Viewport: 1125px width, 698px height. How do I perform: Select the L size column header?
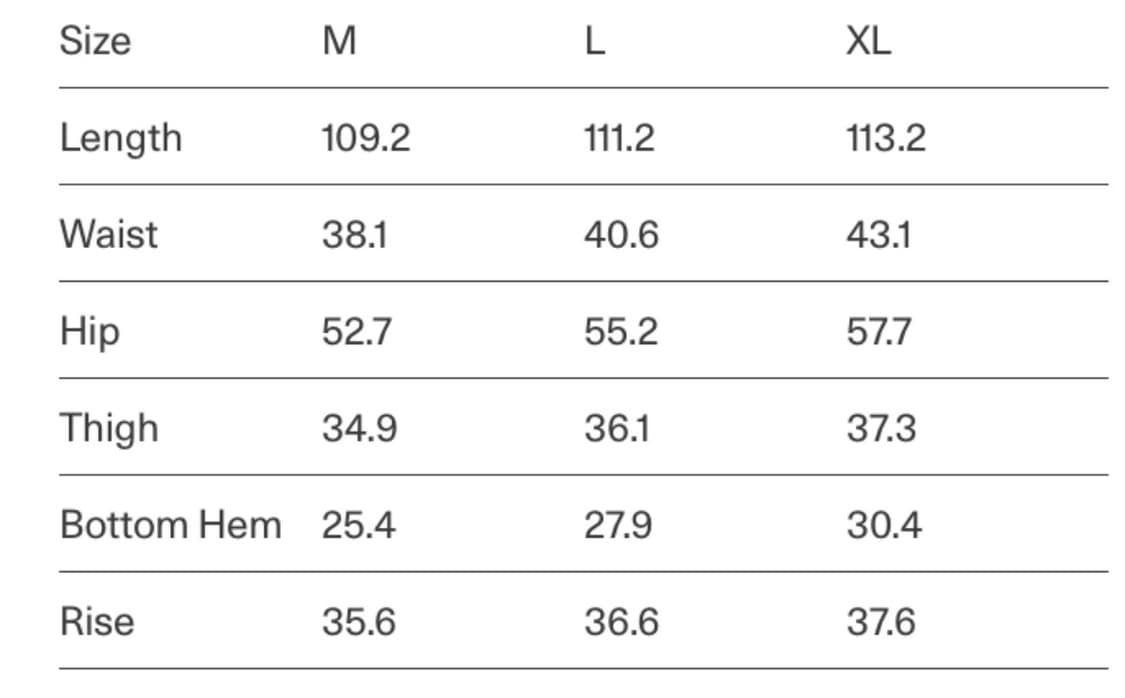click(x=594, y=42)
